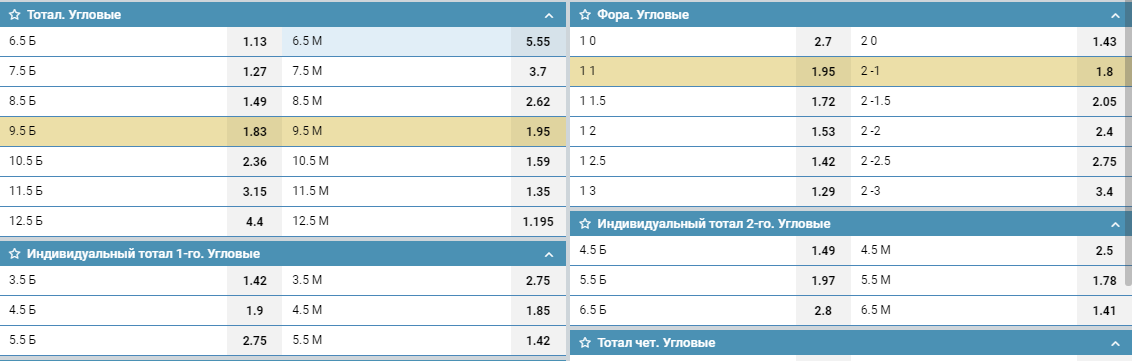Bet on 5.5 Б at 1.97
The height and width of the screenshot is (361, 1132).
pyautogui.click(x=824, y=280)
